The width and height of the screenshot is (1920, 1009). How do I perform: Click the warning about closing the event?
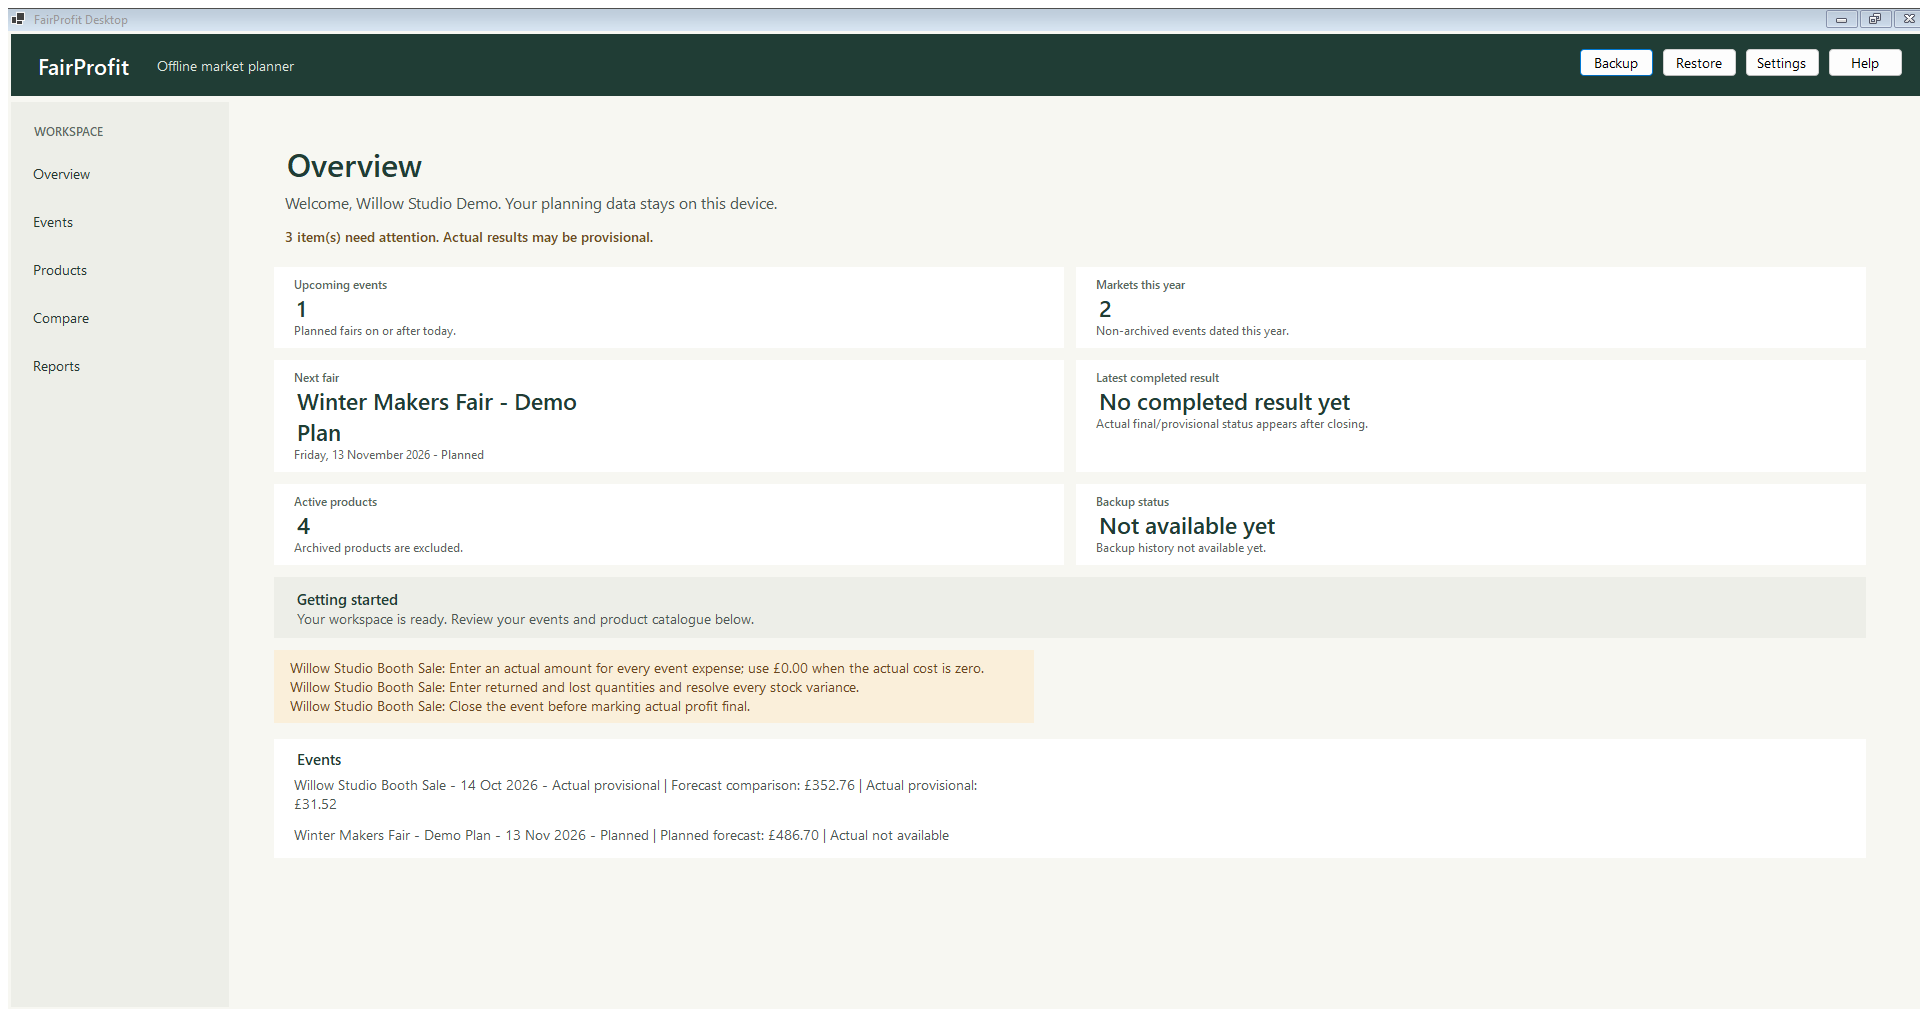click(x=520, y=706)
